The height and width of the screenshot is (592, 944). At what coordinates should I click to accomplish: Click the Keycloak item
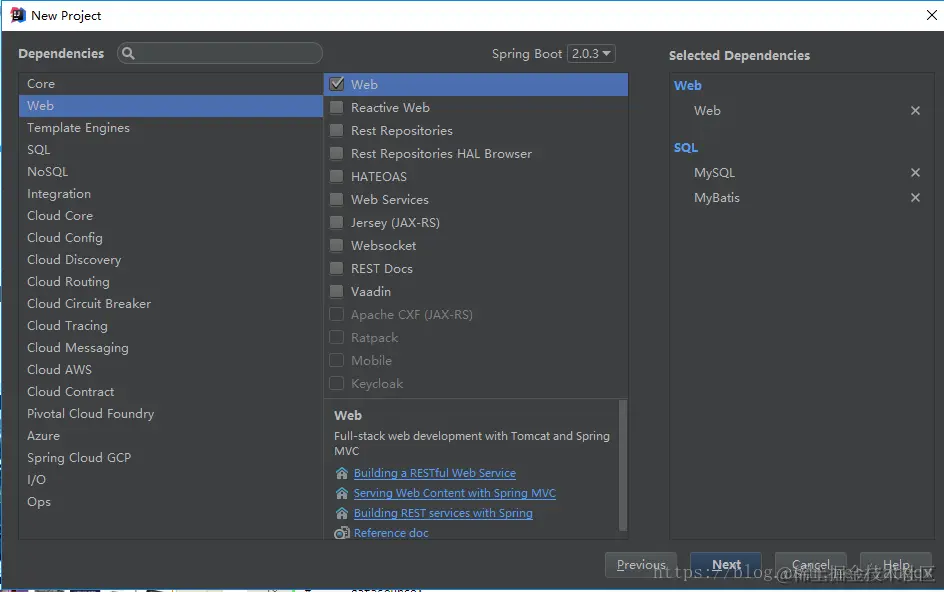coord(476,384)
